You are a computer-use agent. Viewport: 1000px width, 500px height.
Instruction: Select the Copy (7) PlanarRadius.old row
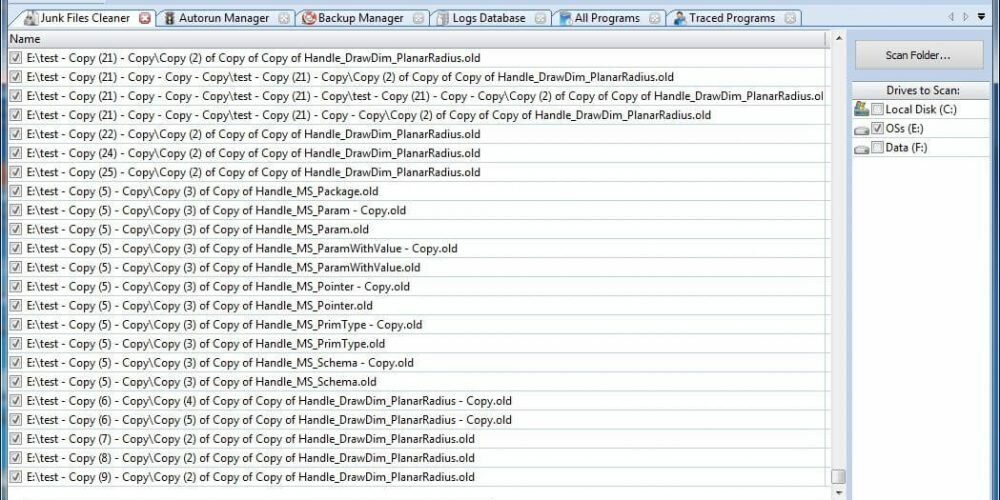(418, 439)
